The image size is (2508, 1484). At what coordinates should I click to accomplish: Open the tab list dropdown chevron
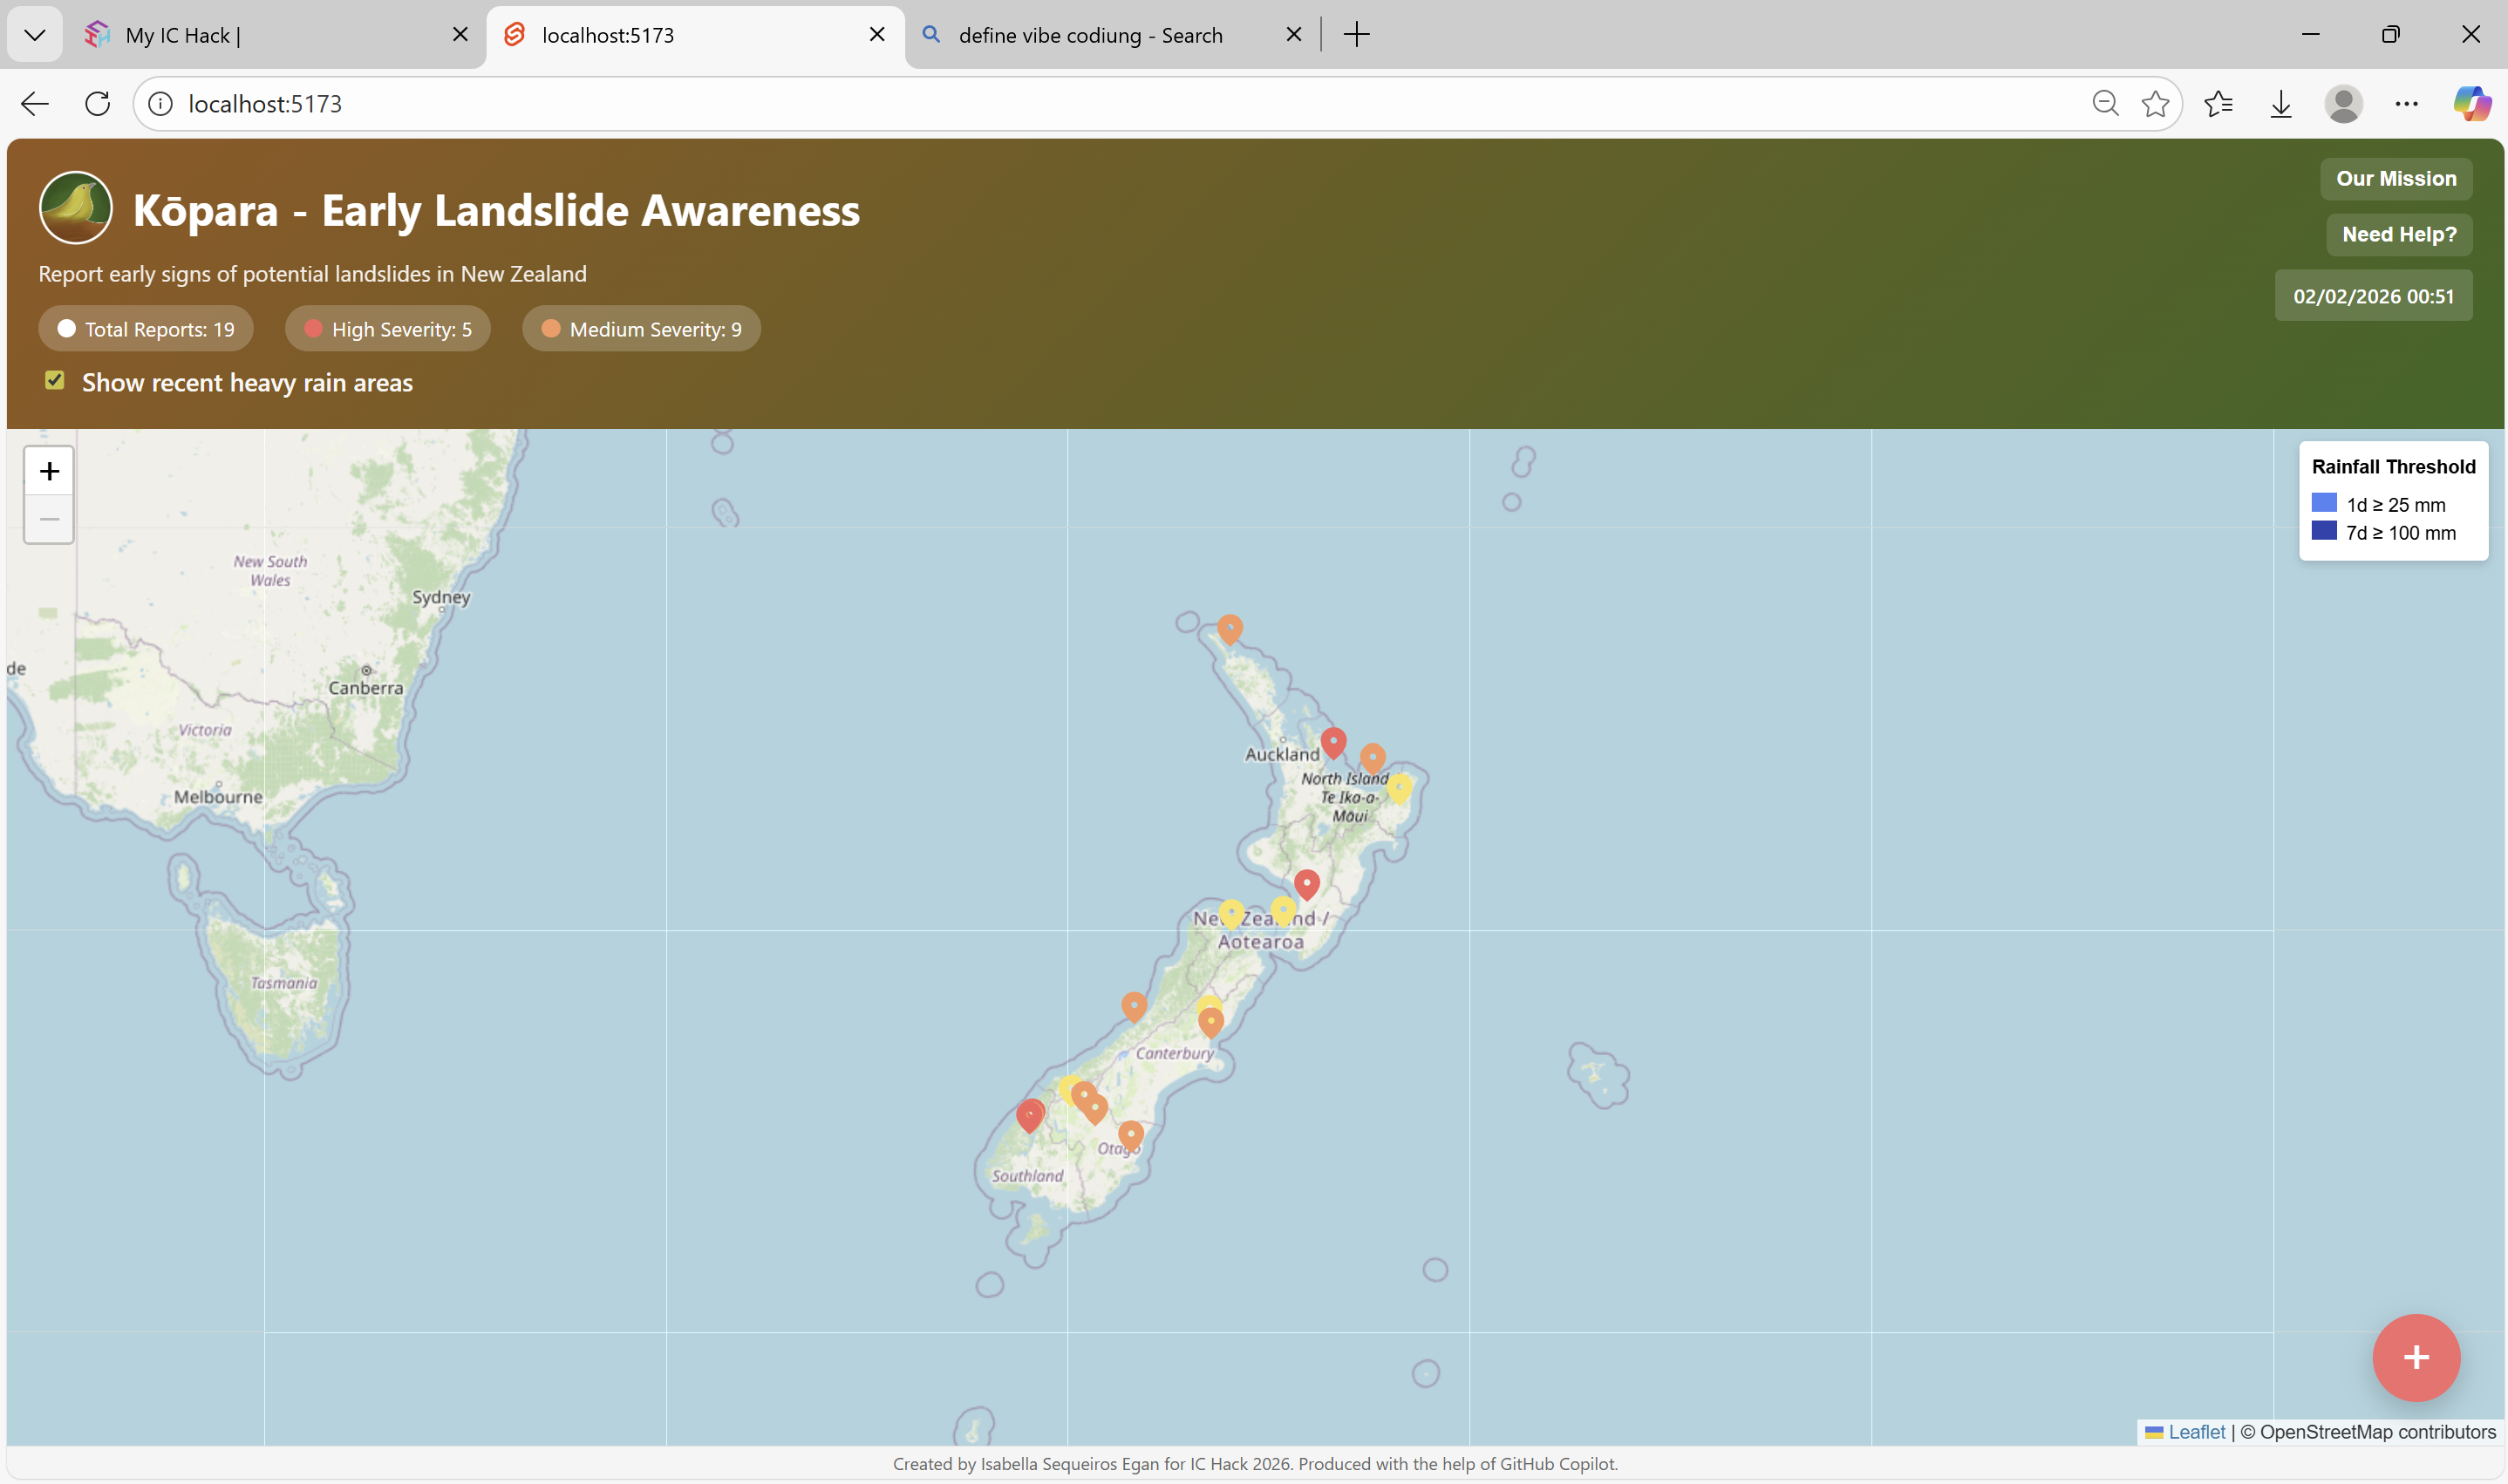tap(35, 35)
